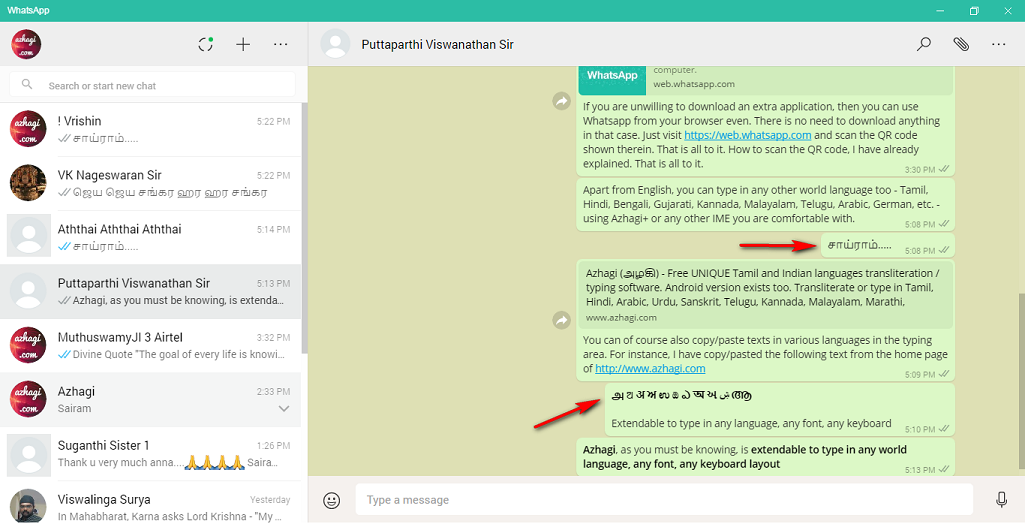Record a voice message with microphone
1025x524 pixels.
pos(1001,500)
